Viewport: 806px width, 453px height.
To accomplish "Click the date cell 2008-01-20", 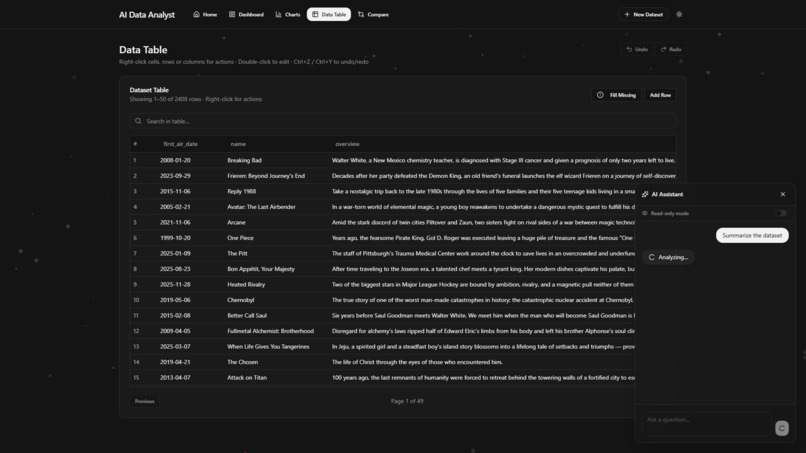I will pos(175,160).
